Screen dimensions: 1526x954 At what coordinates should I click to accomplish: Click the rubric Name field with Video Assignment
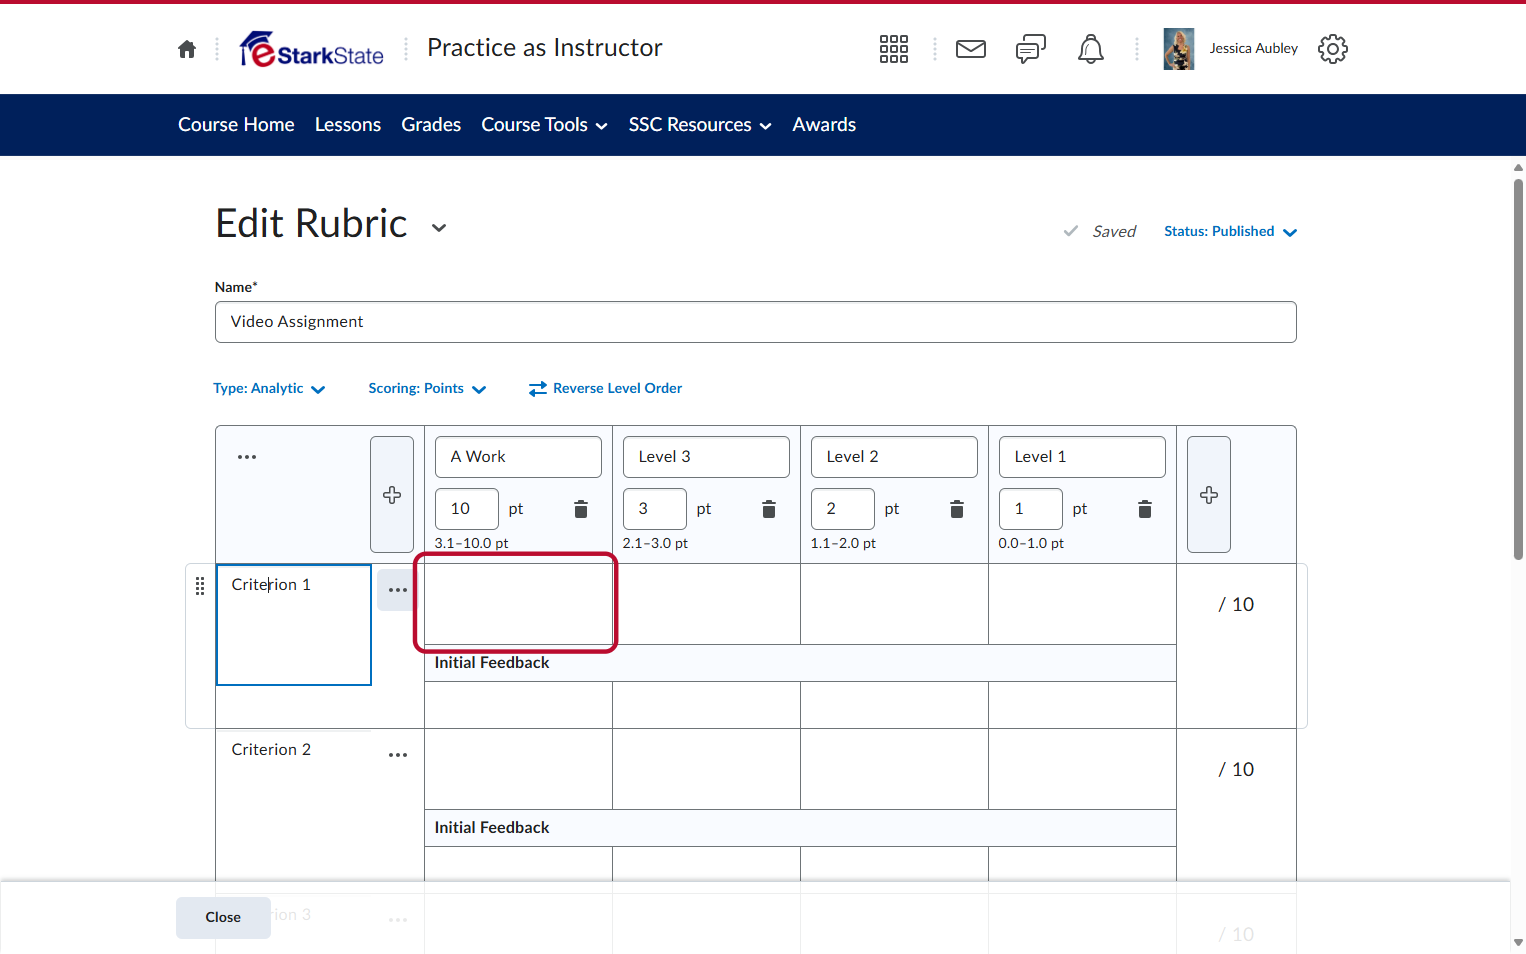(756, 322)
